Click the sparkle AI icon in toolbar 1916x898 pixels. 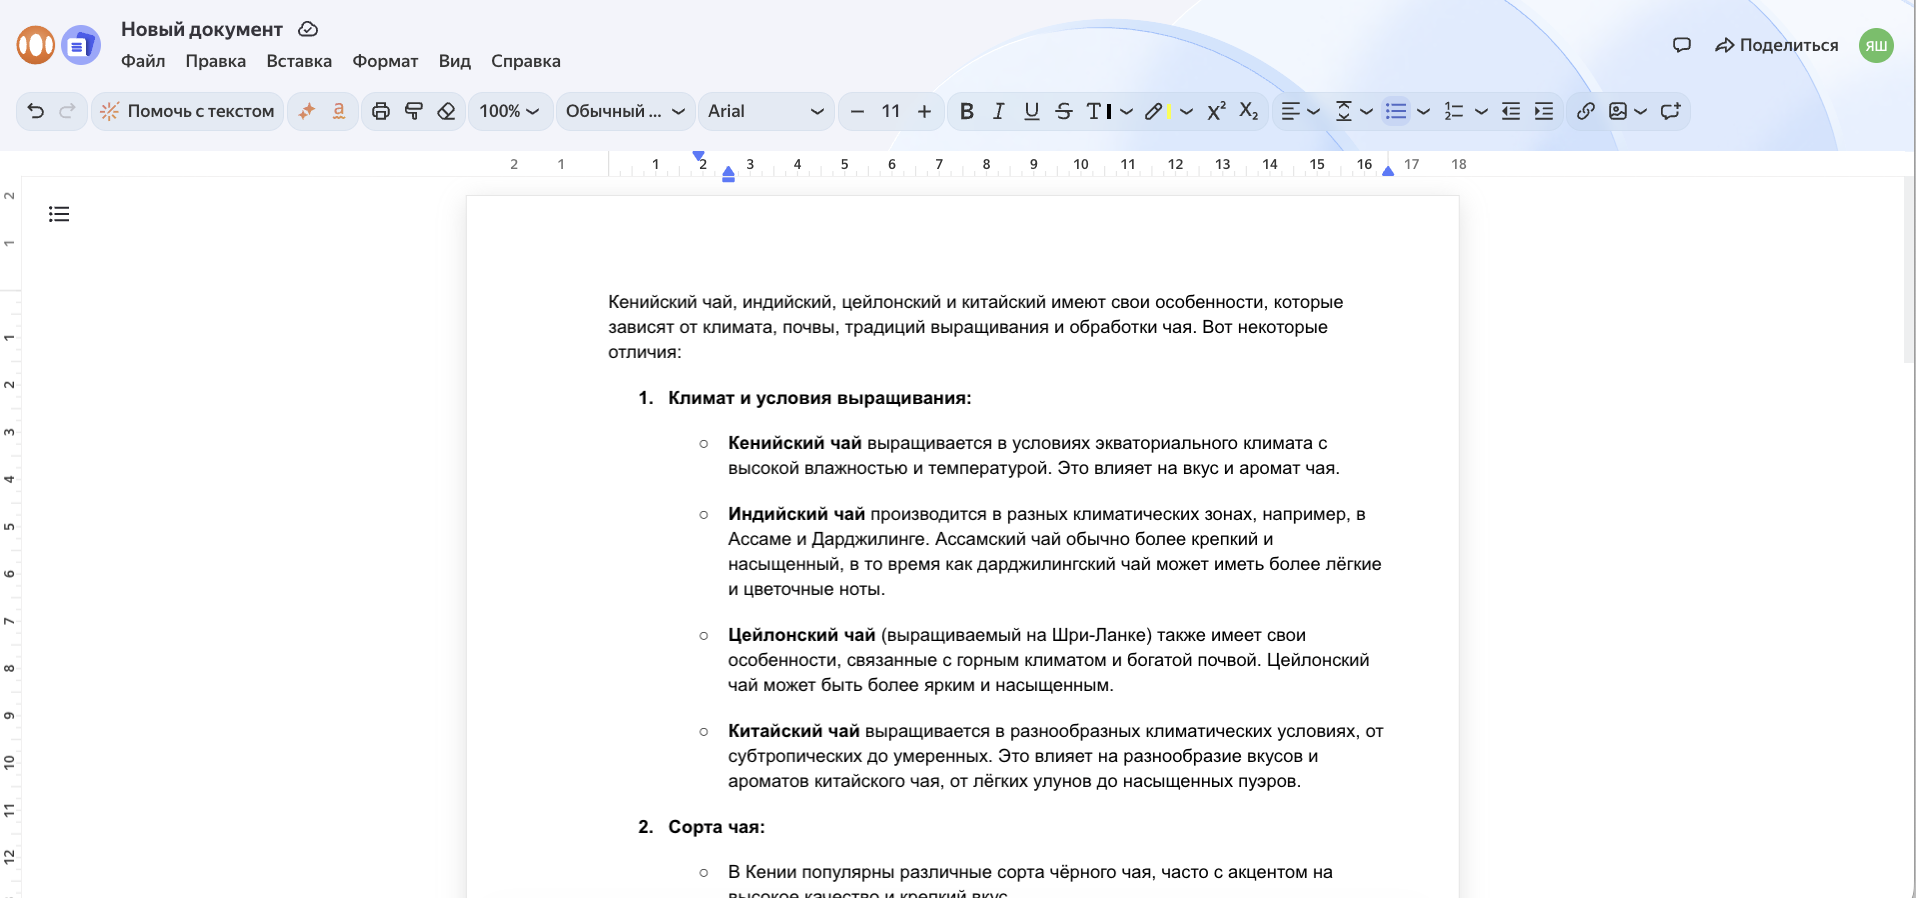(x=307, y=111)
